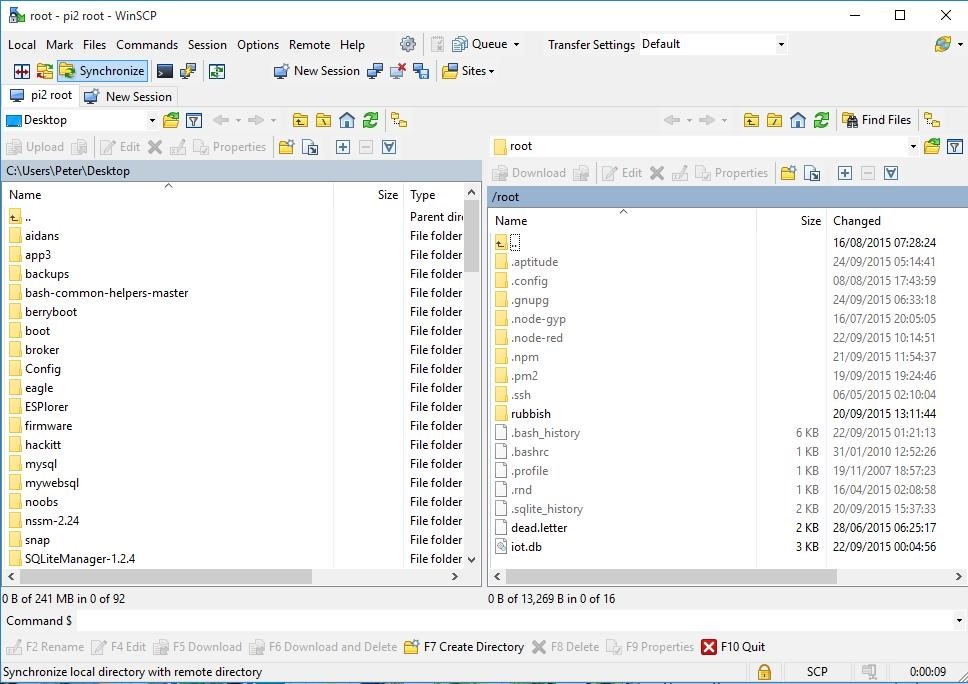The image size is (968, 684).
Task: Open the terminal console icon
Action: 165,71
